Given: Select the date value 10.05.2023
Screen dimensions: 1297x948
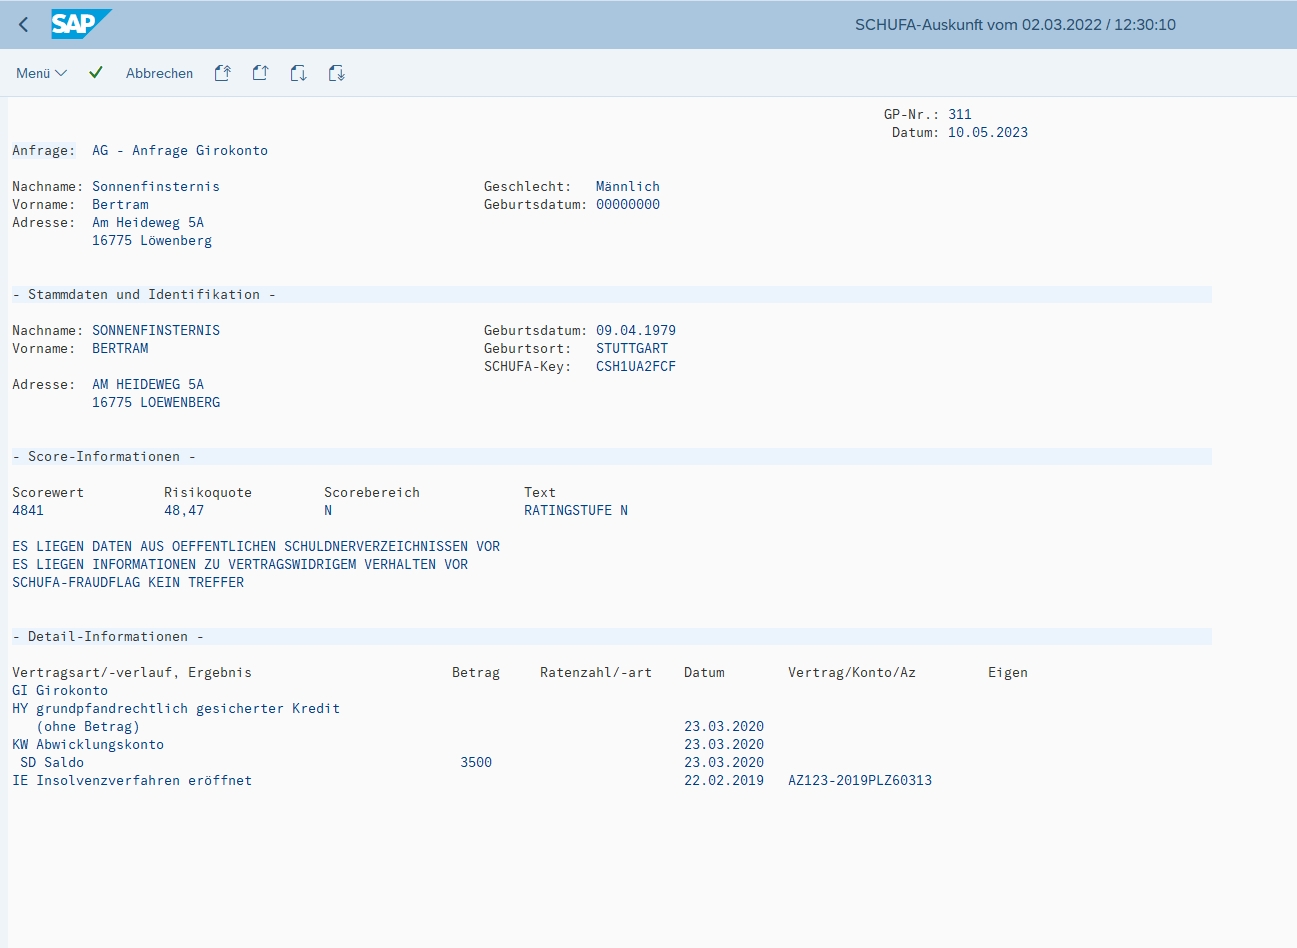Looking at the screenshot, I should tap(988, 132).
